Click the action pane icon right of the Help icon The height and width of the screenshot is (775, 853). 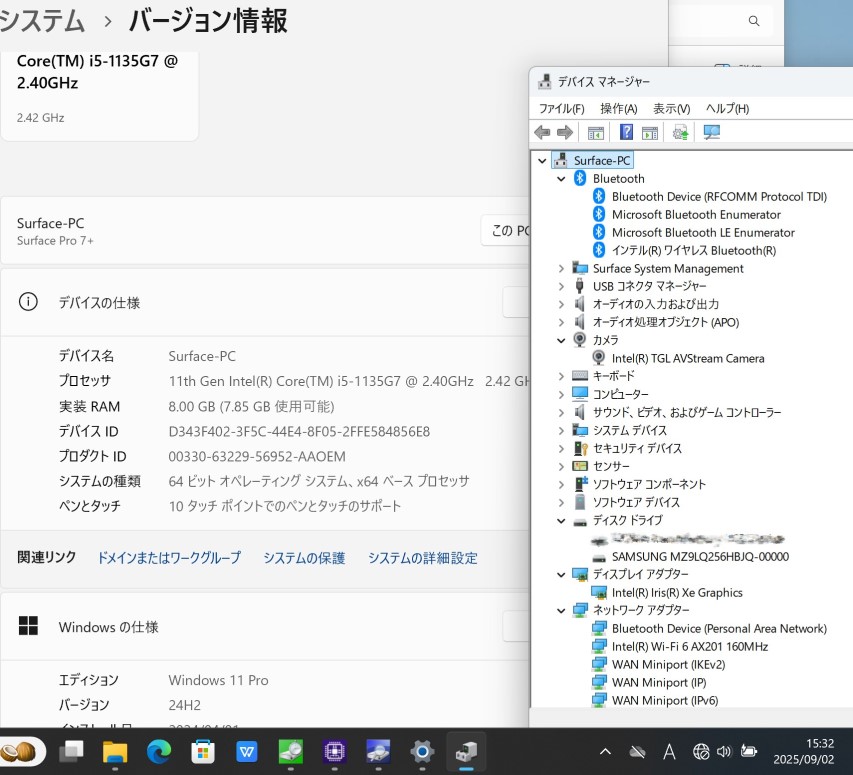coord(650,133)
